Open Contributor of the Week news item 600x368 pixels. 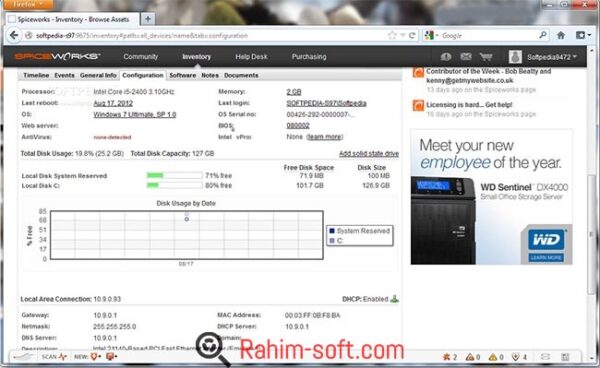(x=488, y=76)
